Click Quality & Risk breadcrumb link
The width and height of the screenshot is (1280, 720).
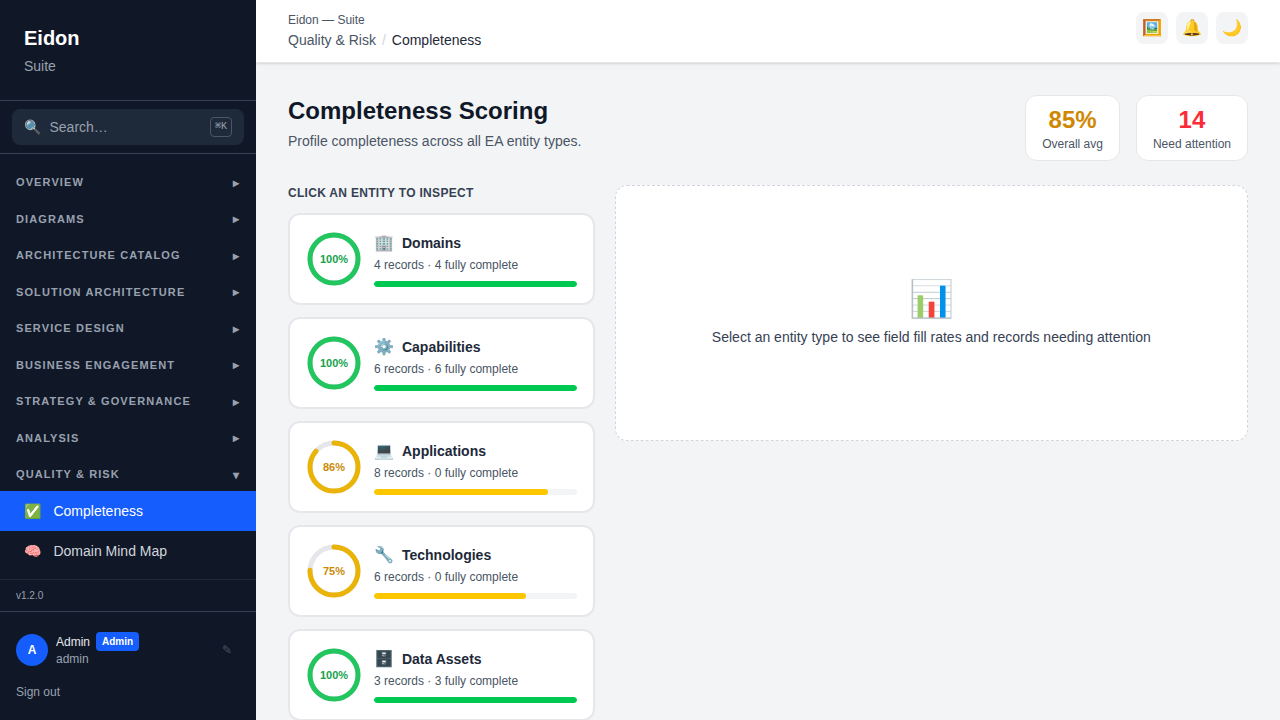pos(332,40)
